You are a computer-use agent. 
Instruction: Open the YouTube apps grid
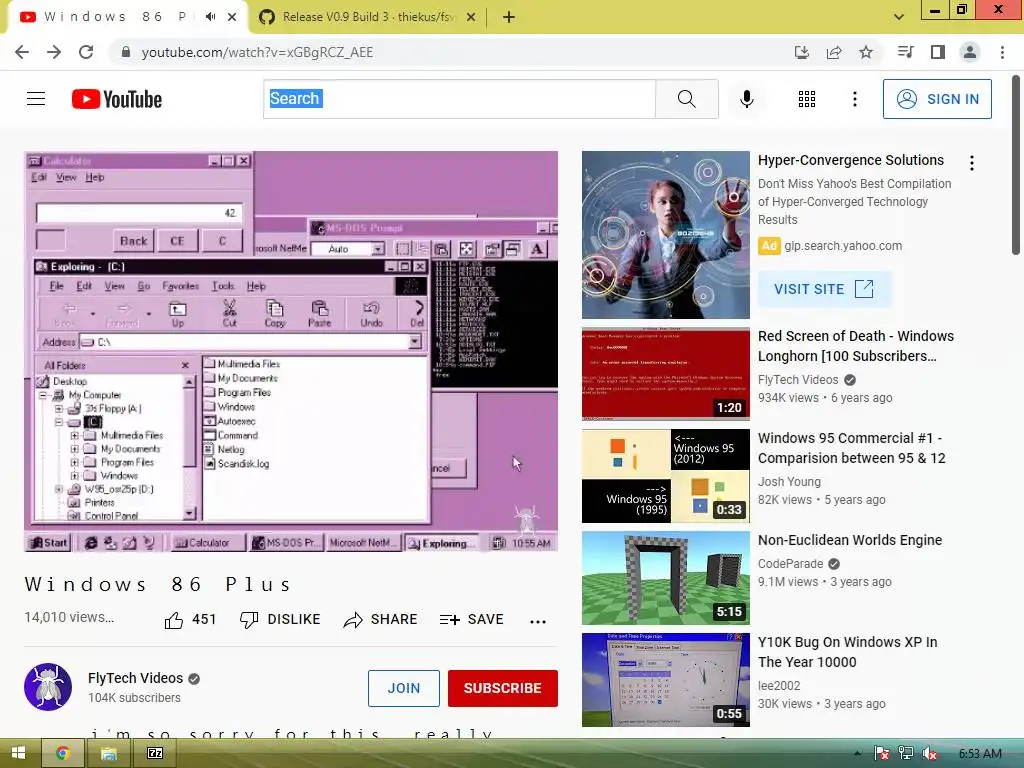coord(807,99)
